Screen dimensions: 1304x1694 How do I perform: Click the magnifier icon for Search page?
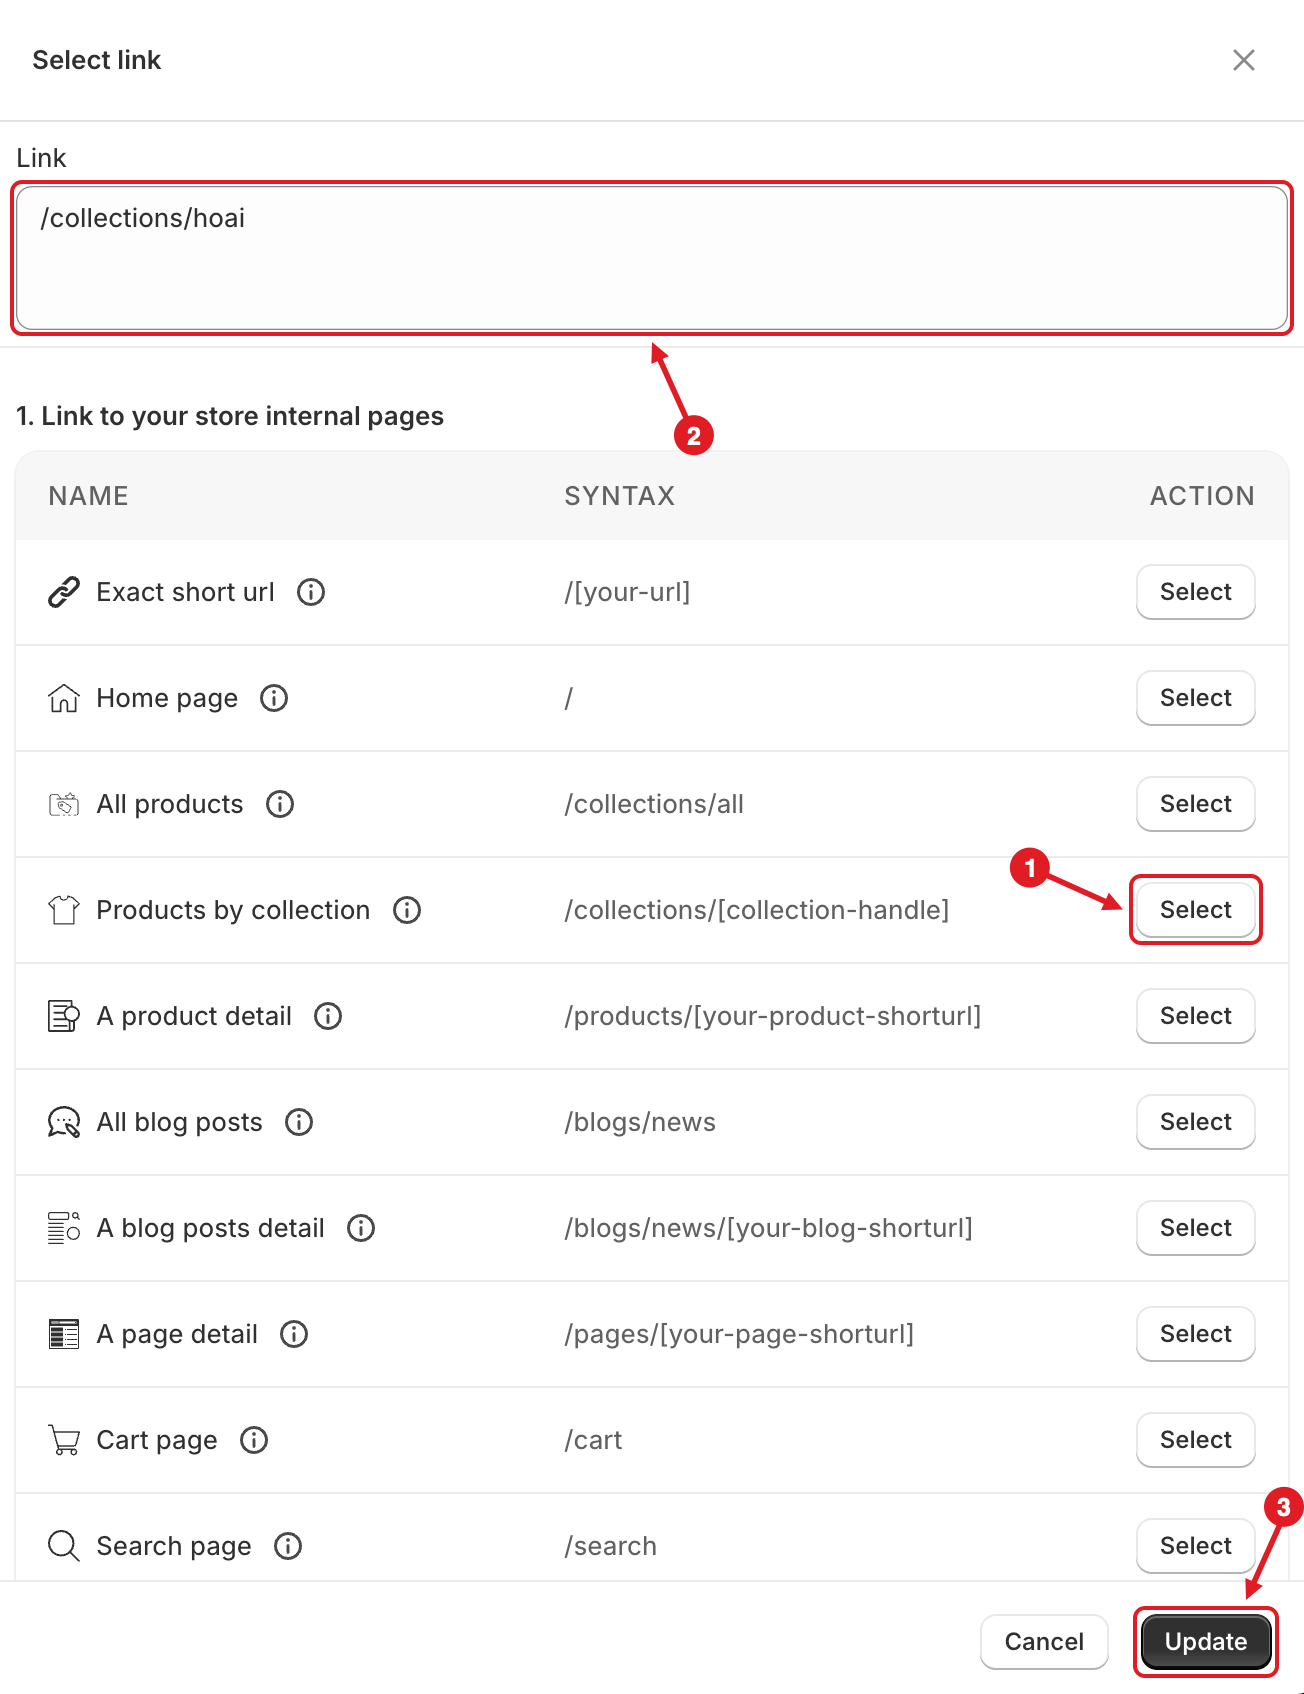[64, 1546]
